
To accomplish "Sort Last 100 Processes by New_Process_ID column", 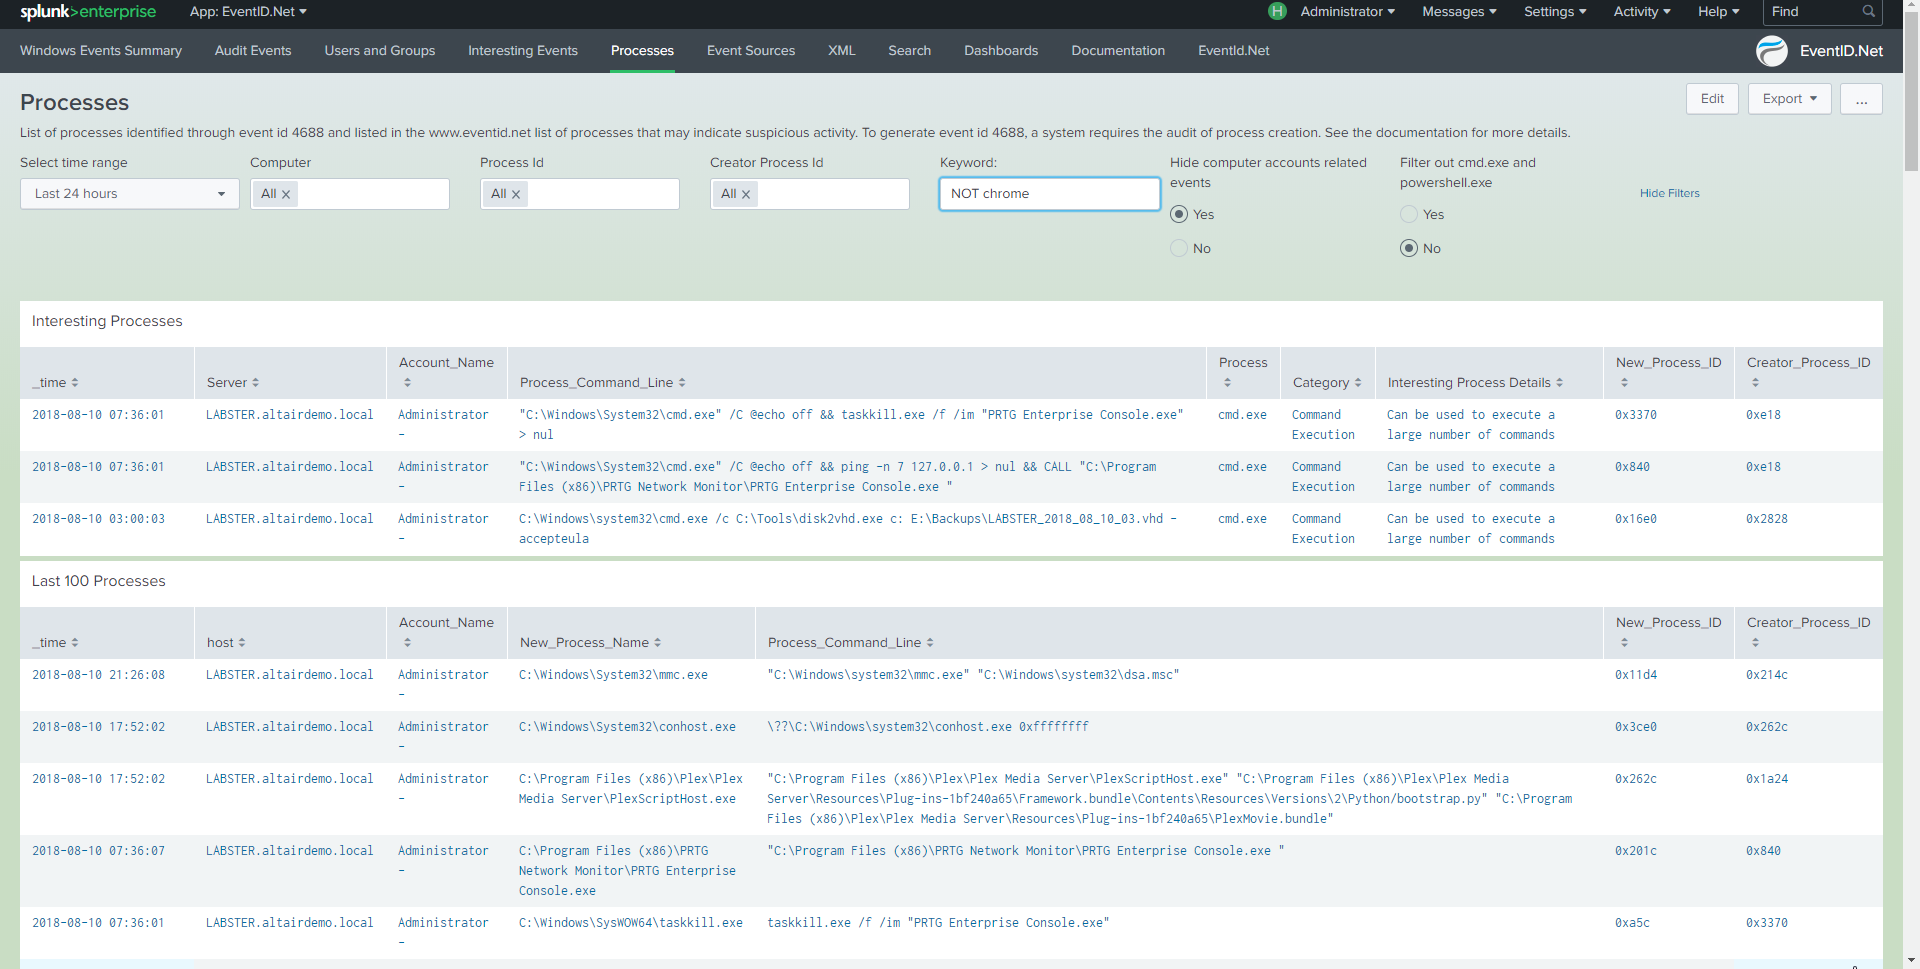I will click(1668, 632).
